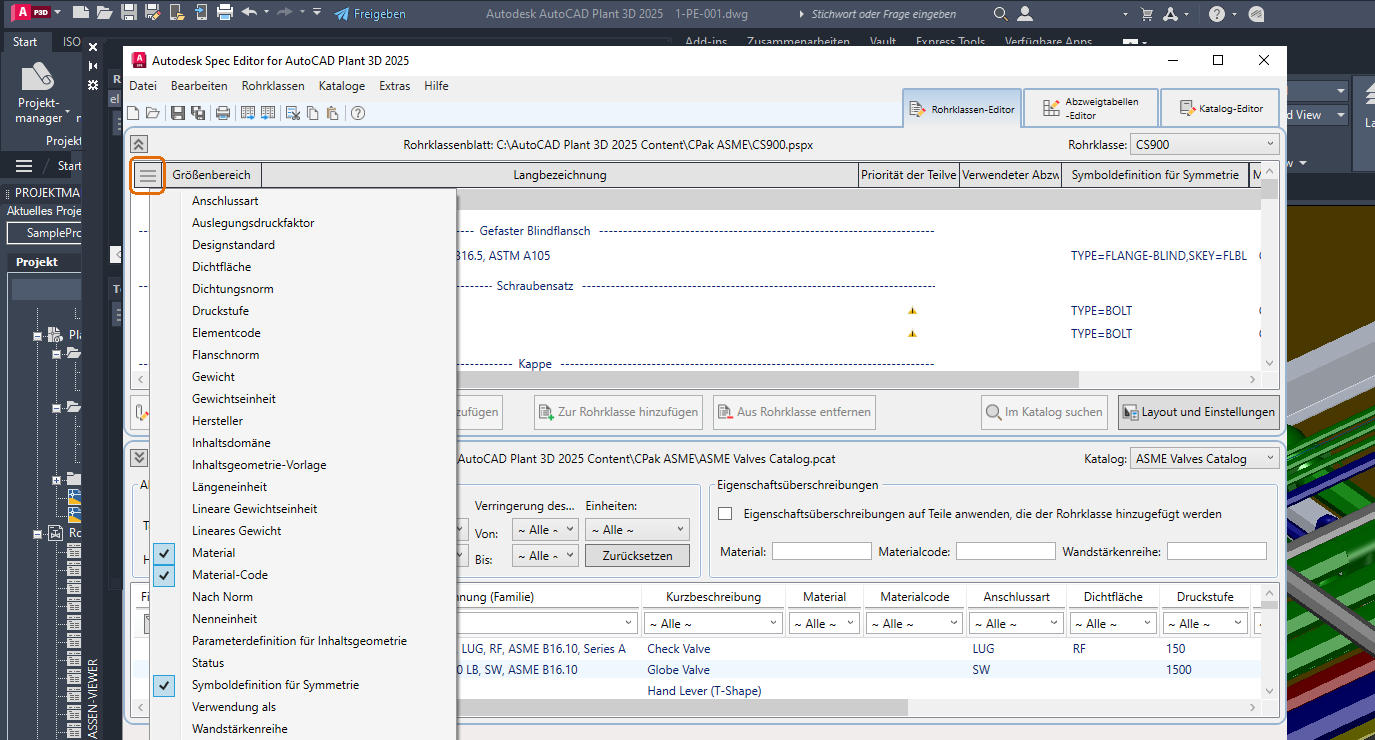Open the Bearbeiten menu
1375x740 pixels.
(x=199, y=86)
